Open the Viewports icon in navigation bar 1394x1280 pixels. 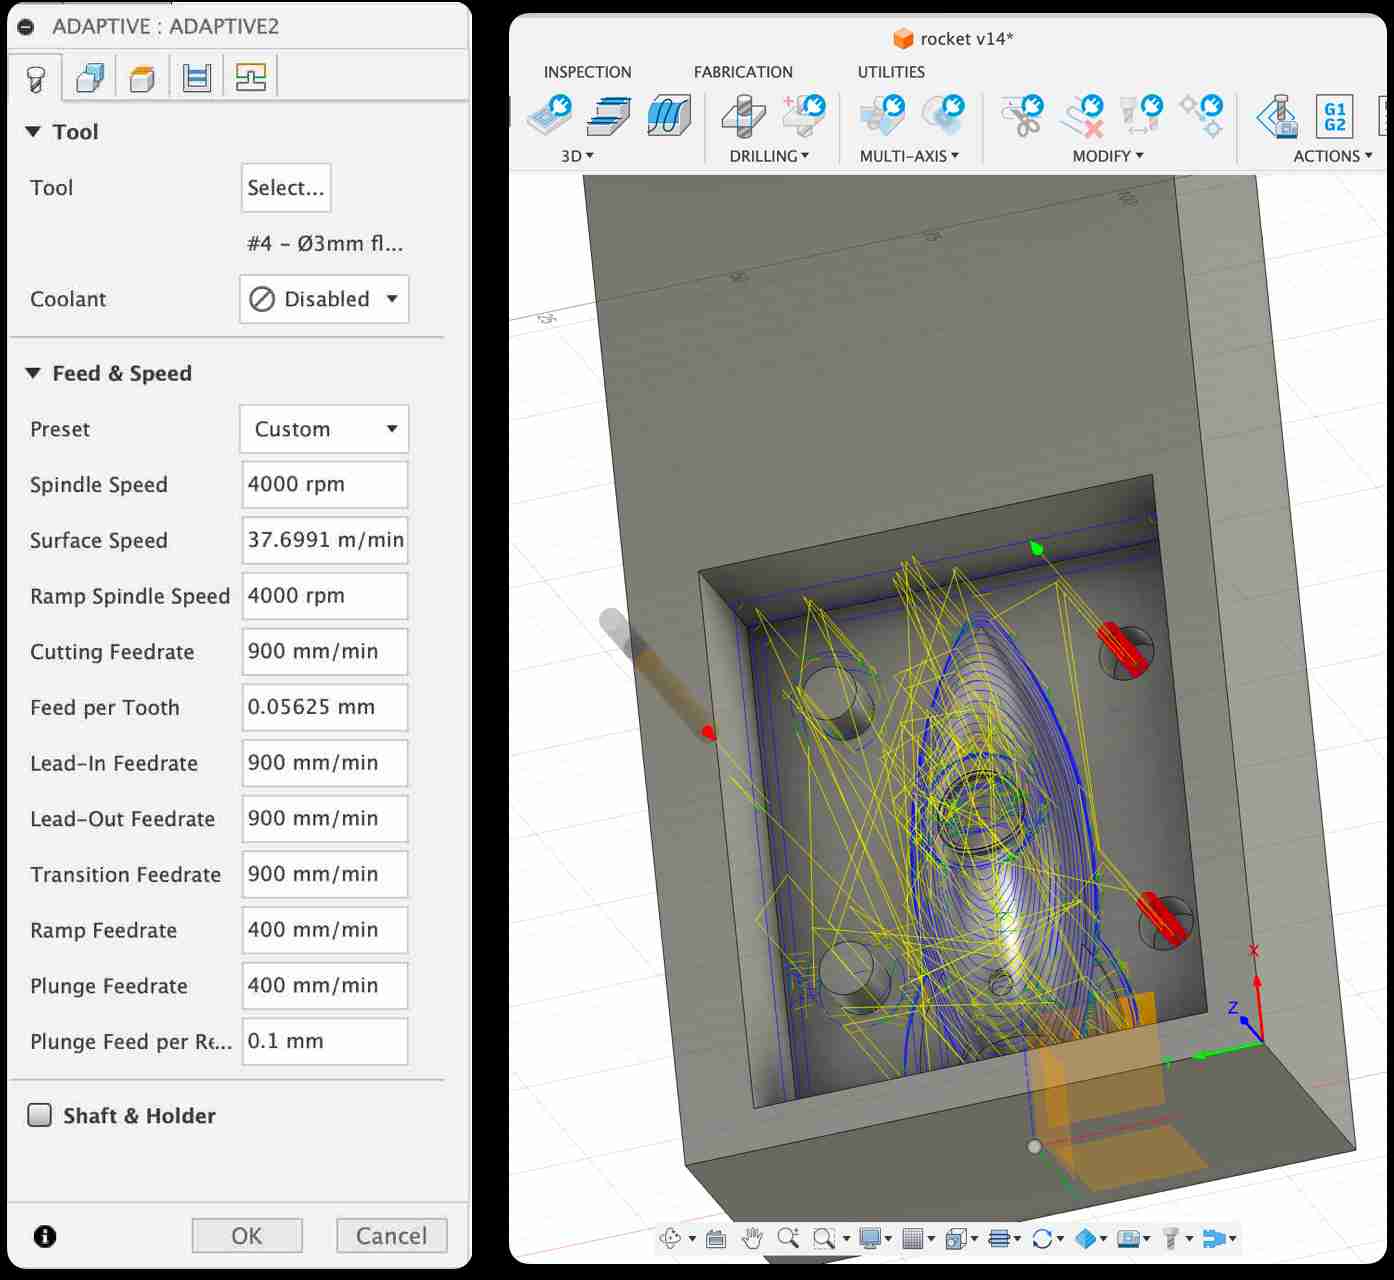pyautogui.click(x=955, y=1238)
